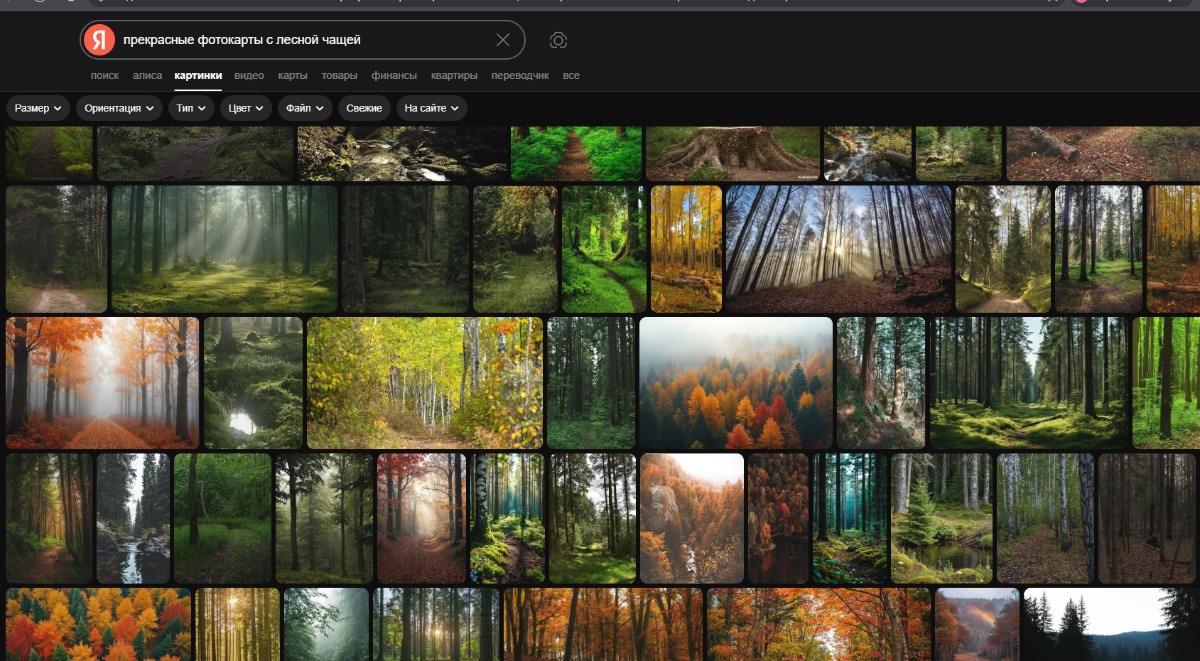The height and width of the screenshot is (661, 1200).
Task: Open the На сайте filter dropdown
Action: pyautogui.click(x=431, y=108)
